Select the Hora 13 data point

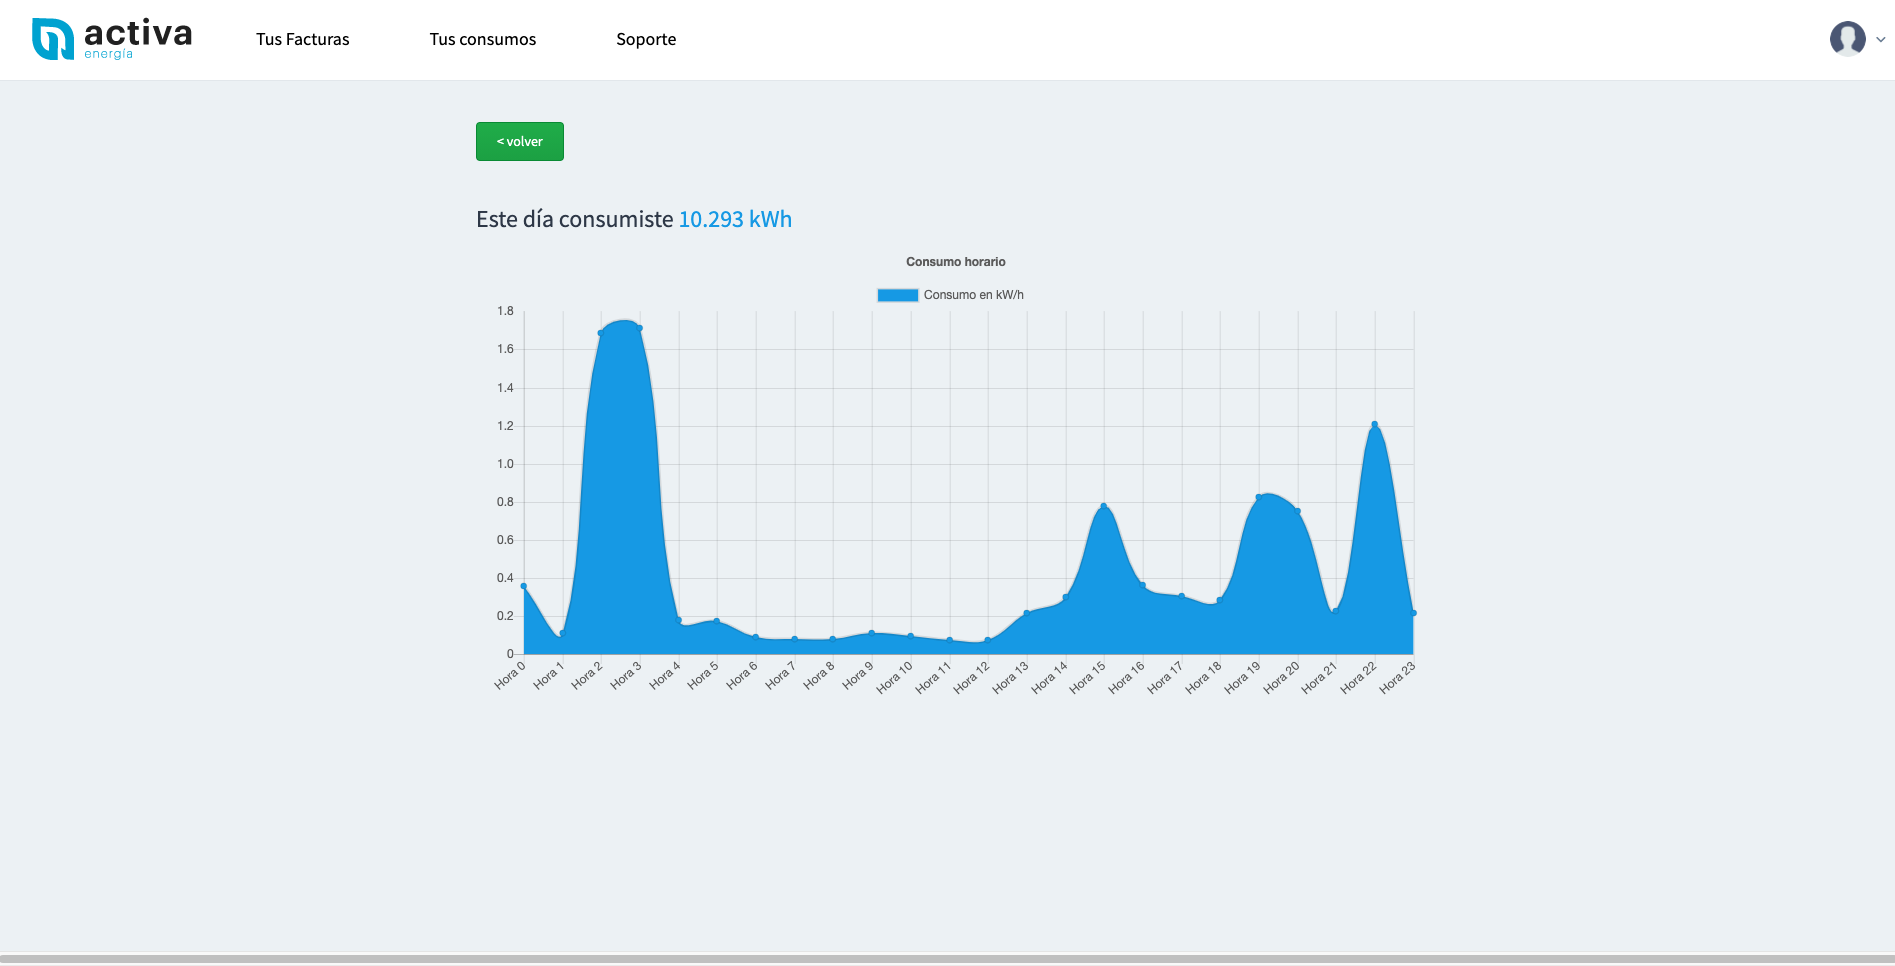tap(1027, 613)
